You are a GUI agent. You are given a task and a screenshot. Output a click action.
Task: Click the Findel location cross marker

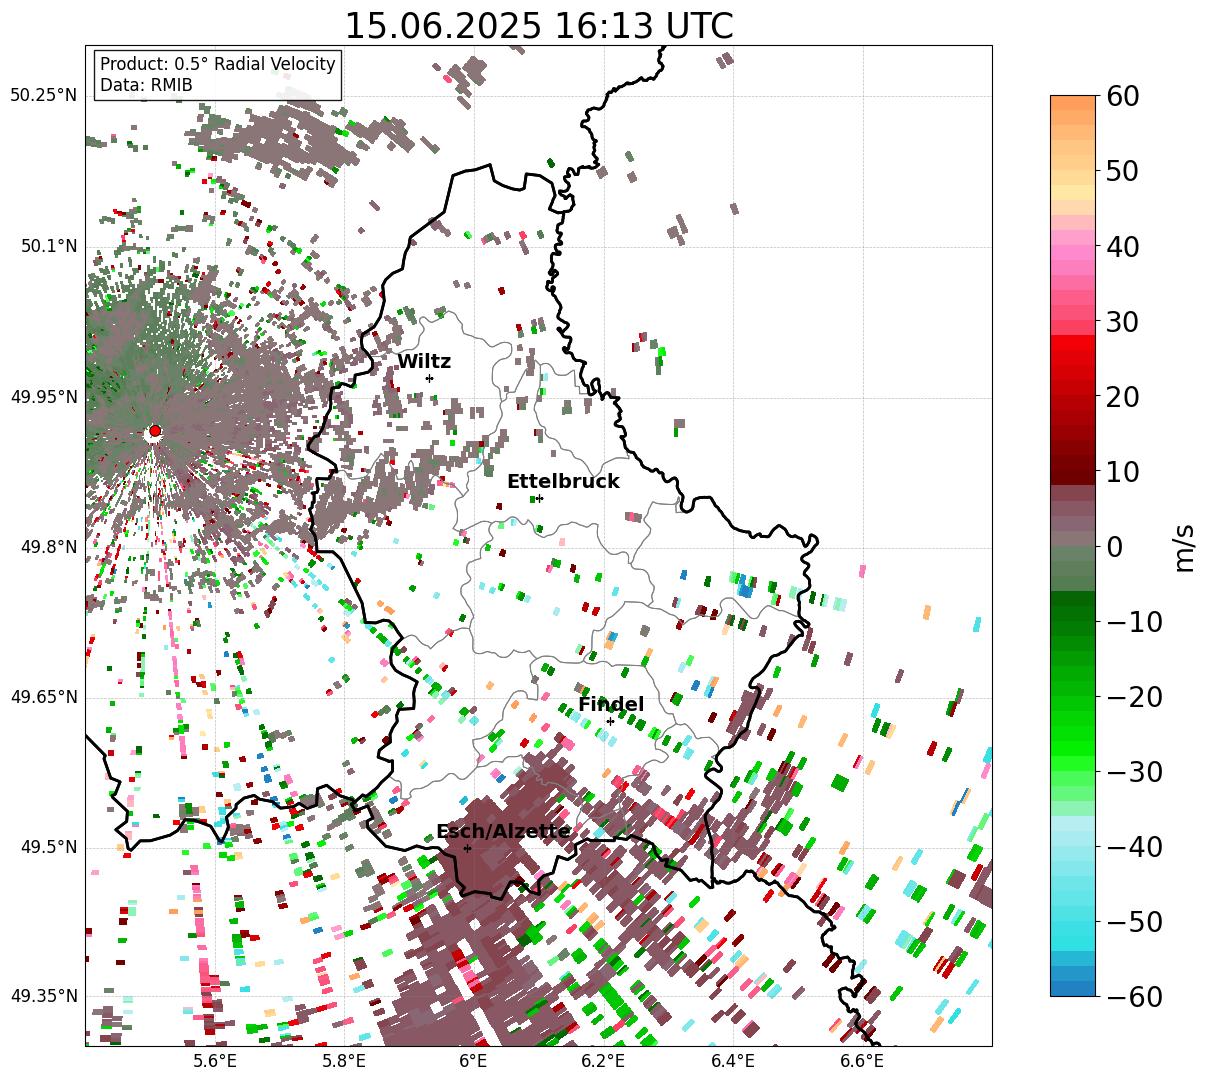tap(610, 721)
